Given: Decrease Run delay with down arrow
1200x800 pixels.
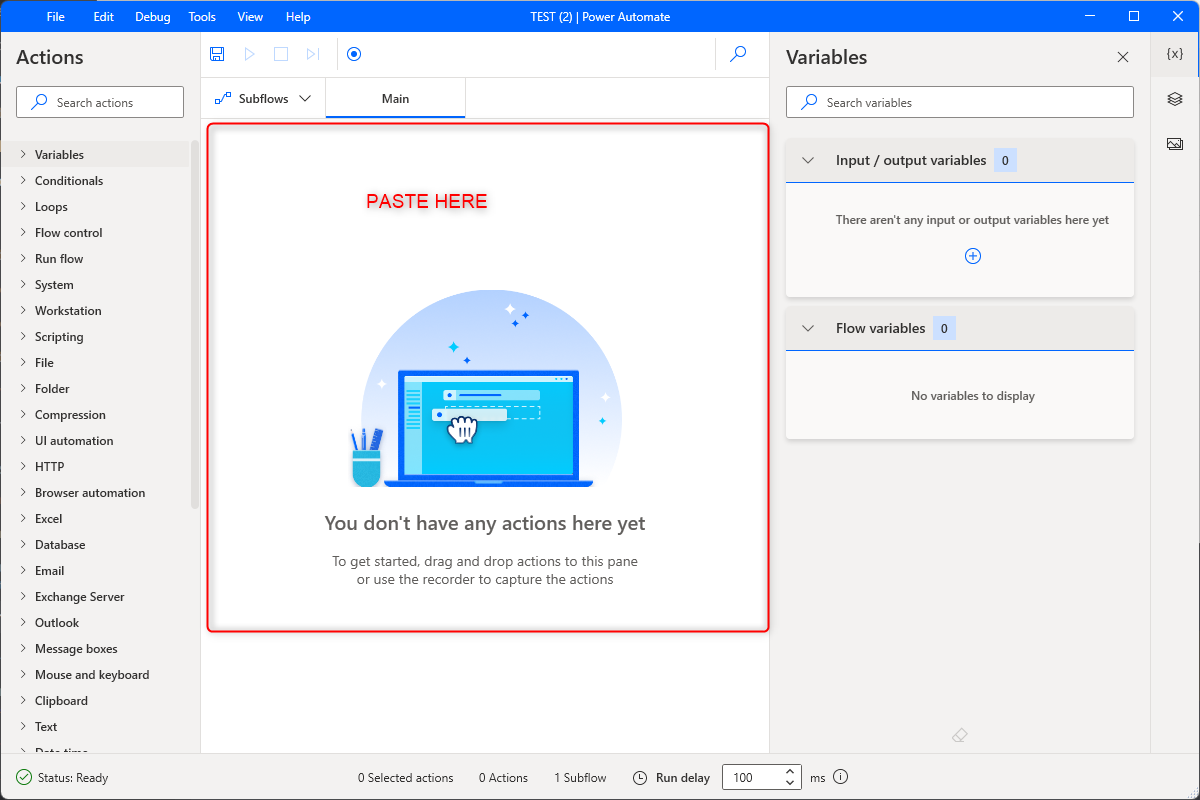Looking at the screenshot, I should tap(791, 784).
